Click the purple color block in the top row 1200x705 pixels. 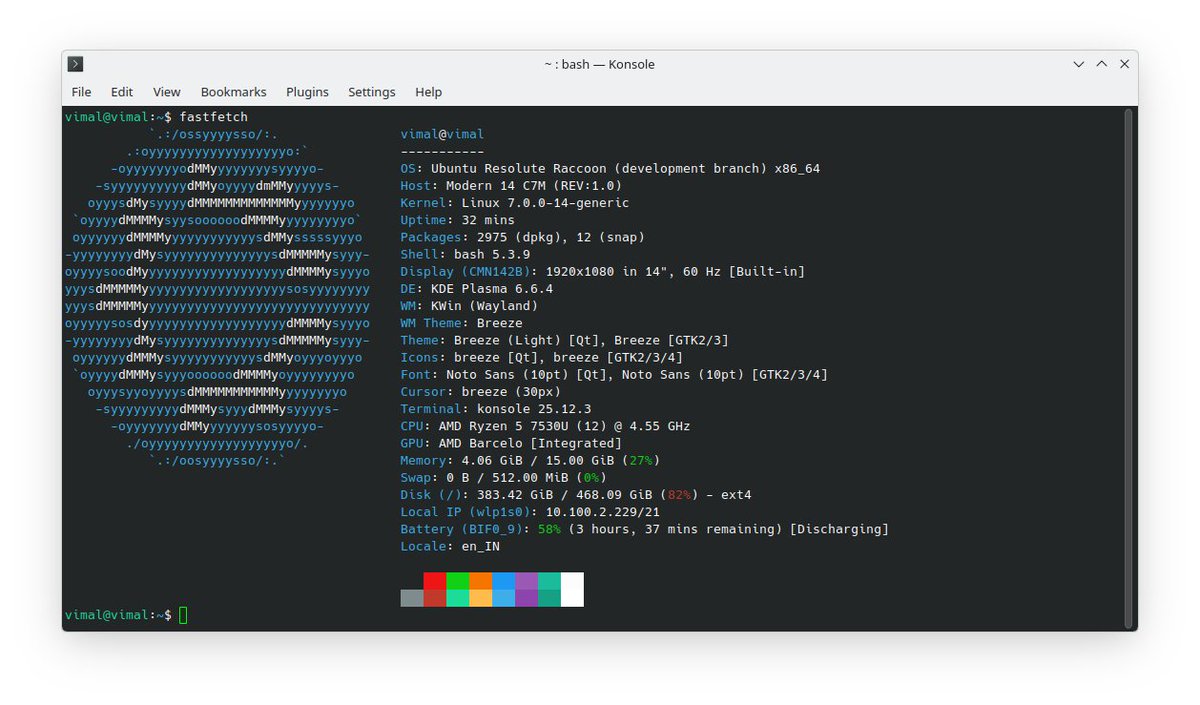tap(527, 581)
